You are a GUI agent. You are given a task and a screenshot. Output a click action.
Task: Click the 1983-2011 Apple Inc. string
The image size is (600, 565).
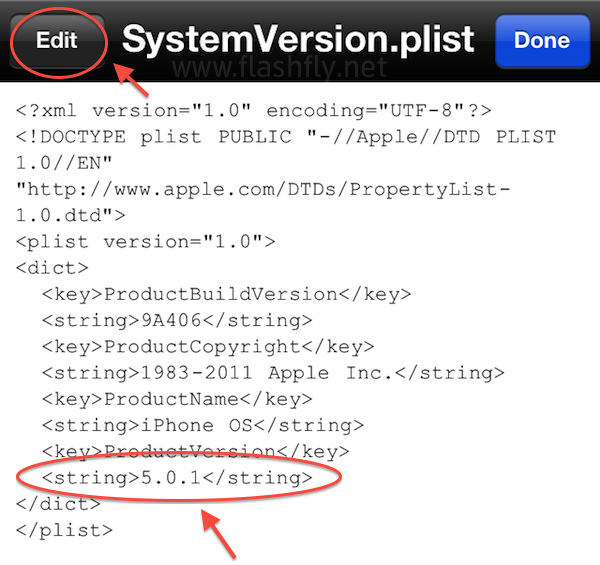(x=272, y=373)
